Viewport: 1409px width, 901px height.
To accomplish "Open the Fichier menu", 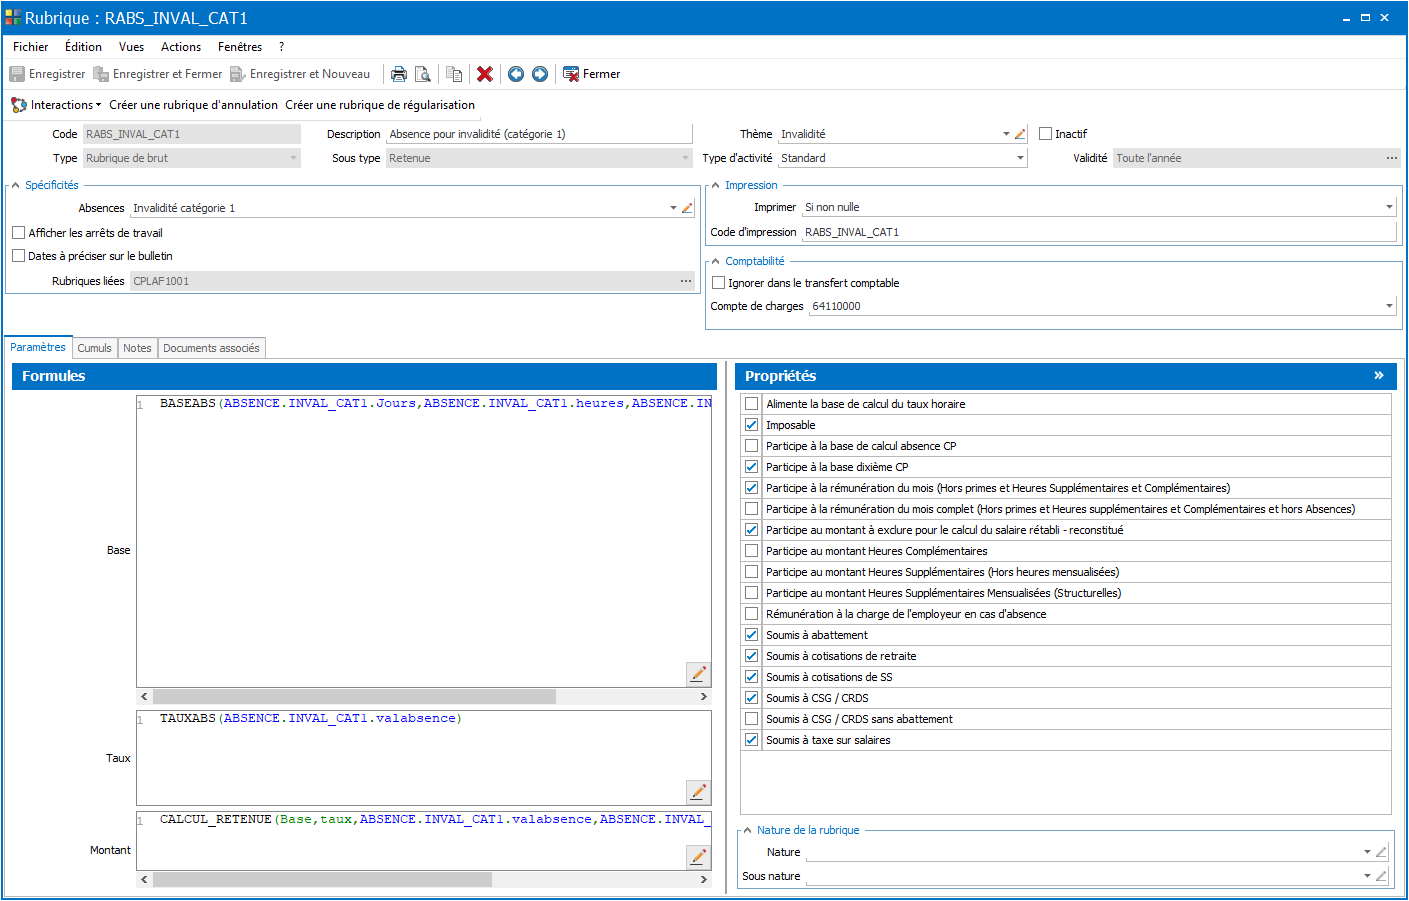I will tap(31, 47).
